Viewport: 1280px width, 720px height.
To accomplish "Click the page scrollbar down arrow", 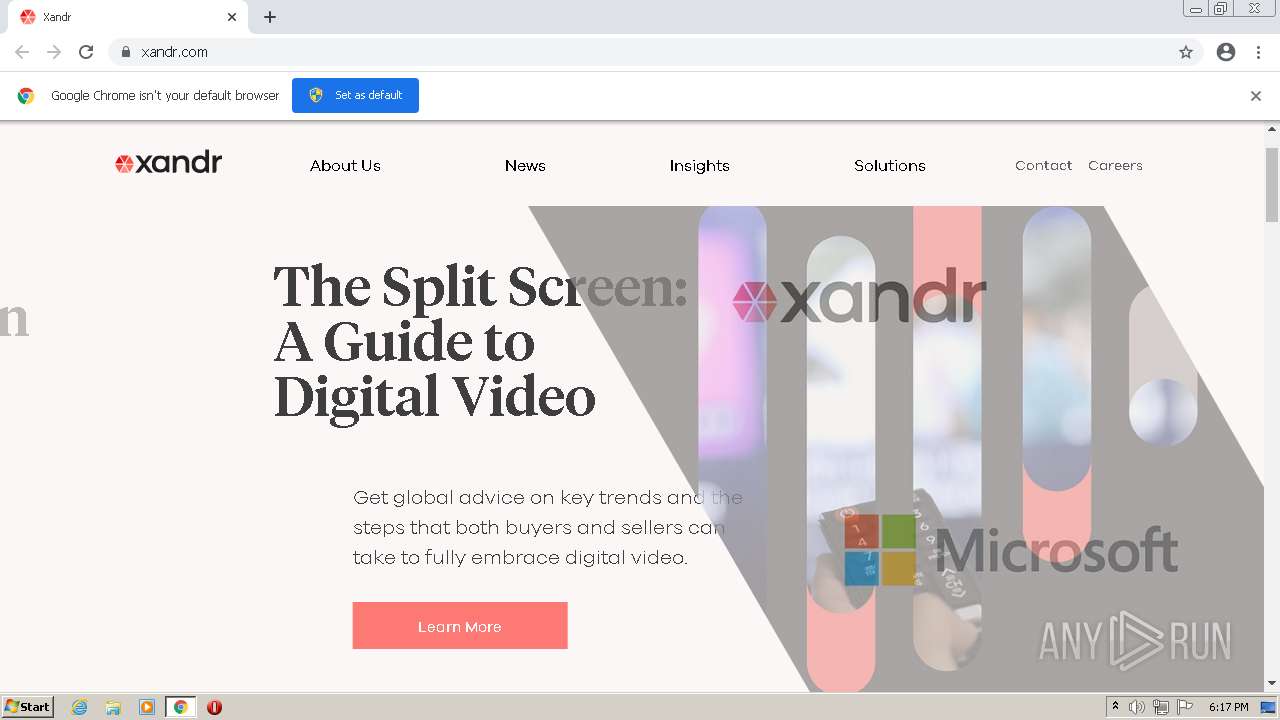I will point(1272,683).
